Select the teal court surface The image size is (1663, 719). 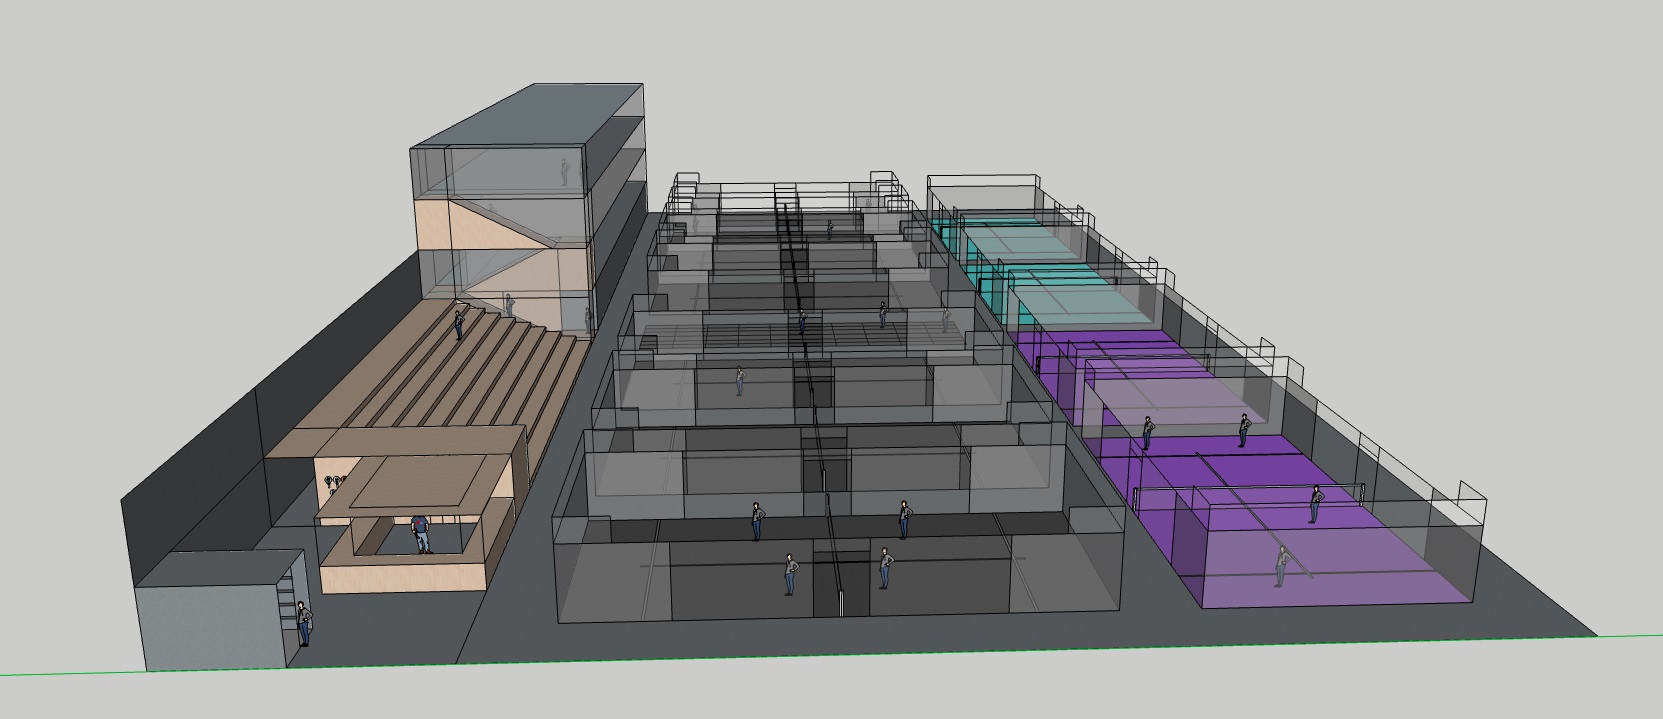click(x=1050, y=288)
